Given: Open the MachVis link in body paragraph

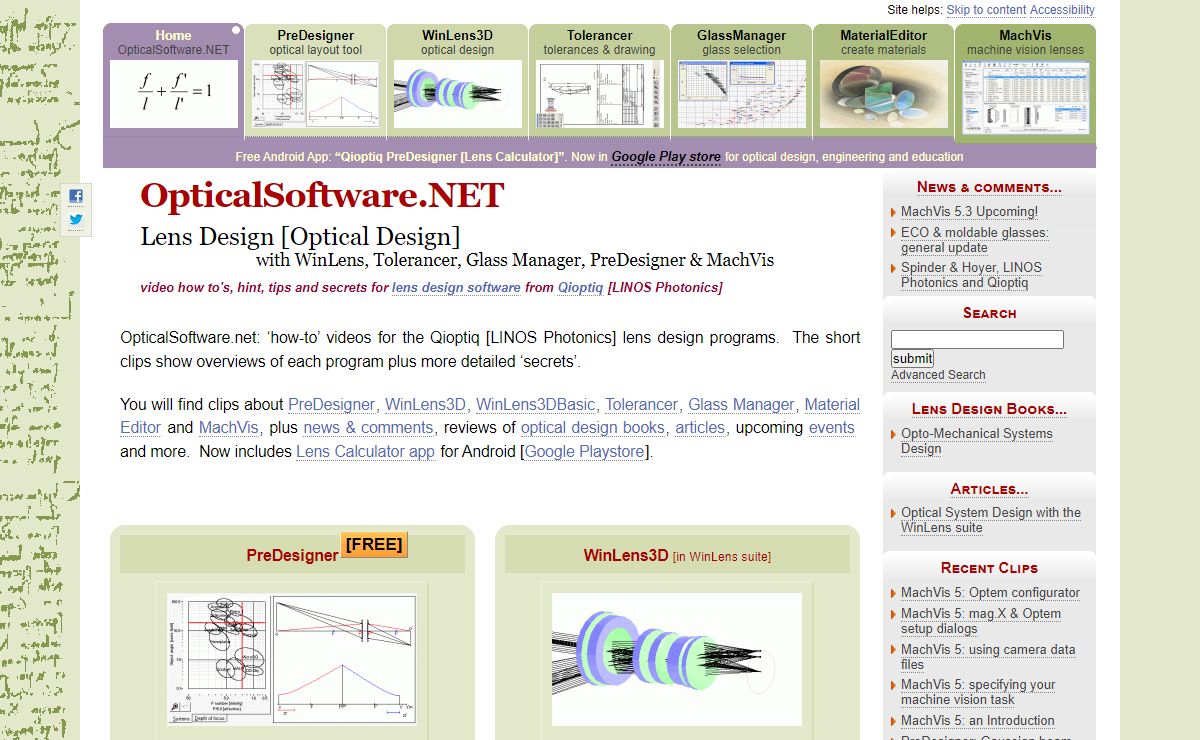Looking at the screenshot, I should [x=229, y=427].
